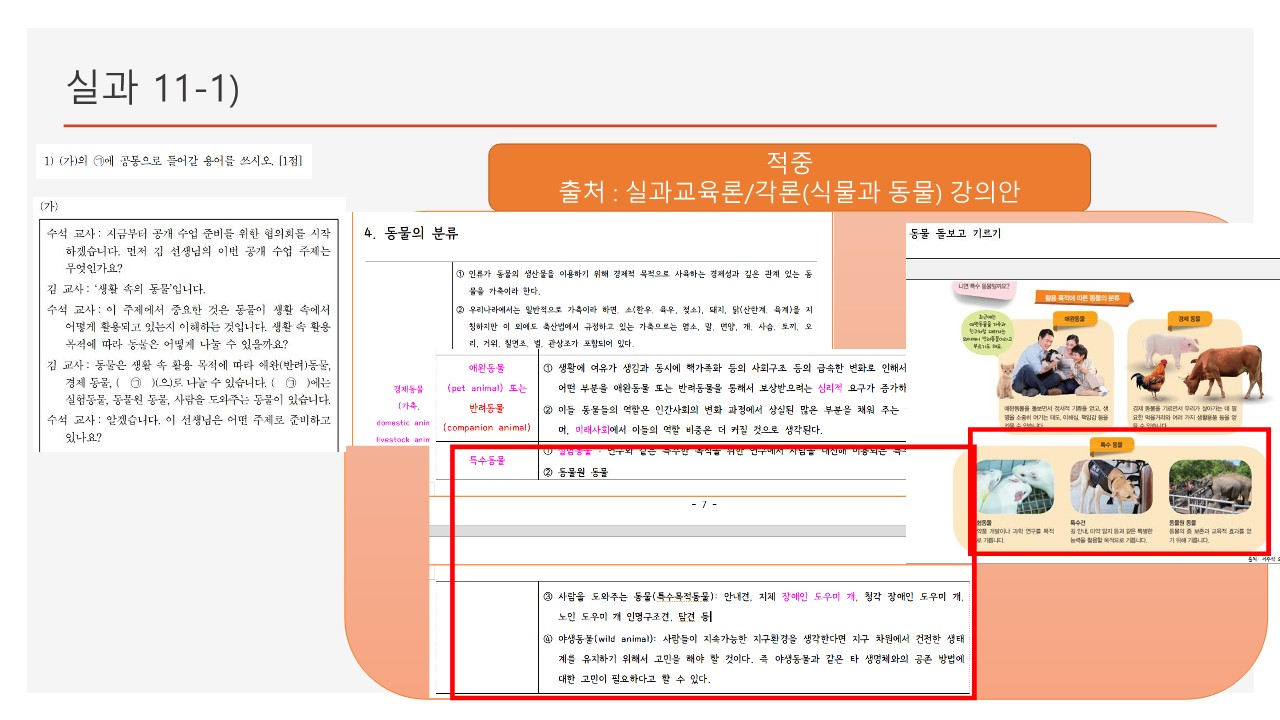1280x720 pixels.
Task: Click the white lab mice photo
Action: coord(1015,487)
